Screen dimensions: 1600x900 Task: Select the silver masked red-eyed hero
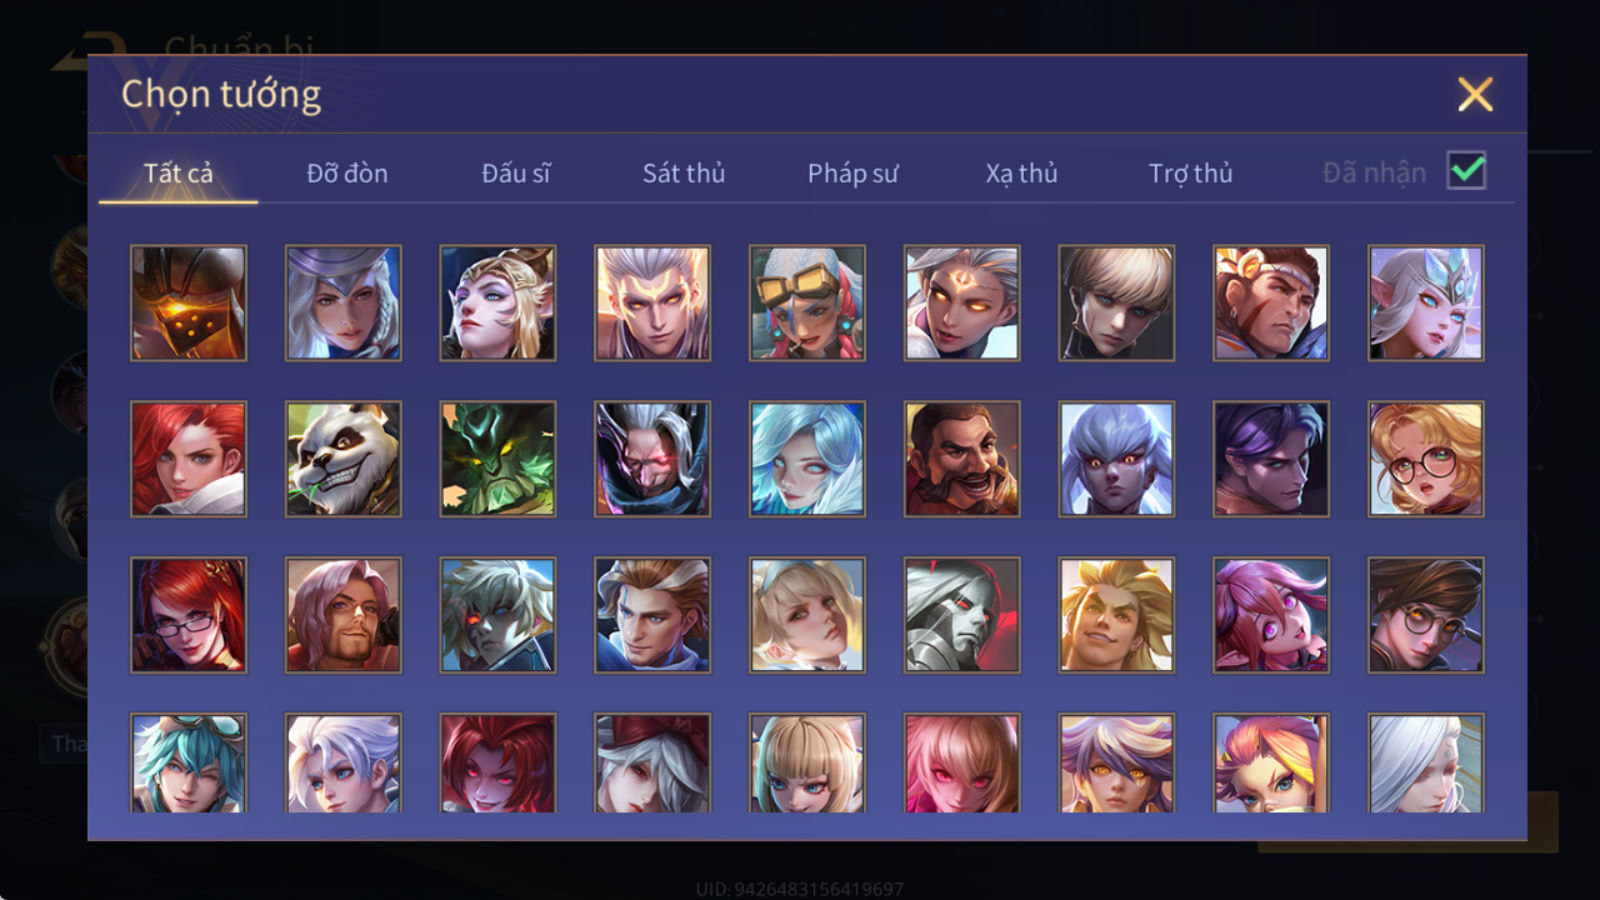coord(962,615)
